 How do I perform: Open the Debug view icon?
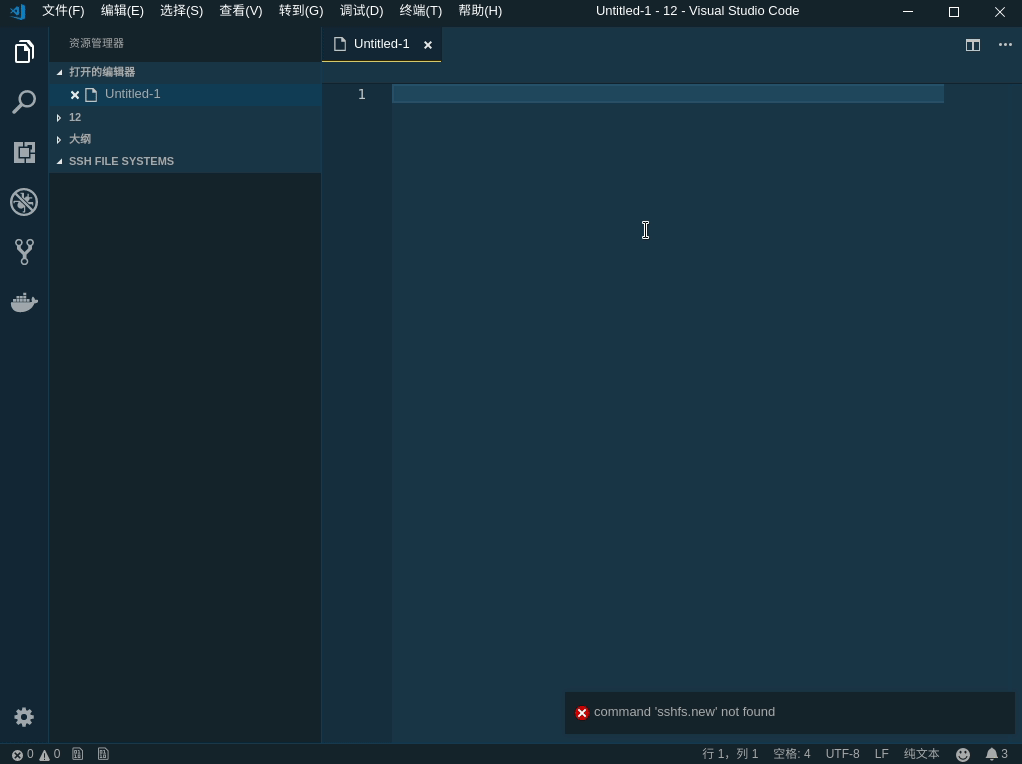tap(24, 202)
